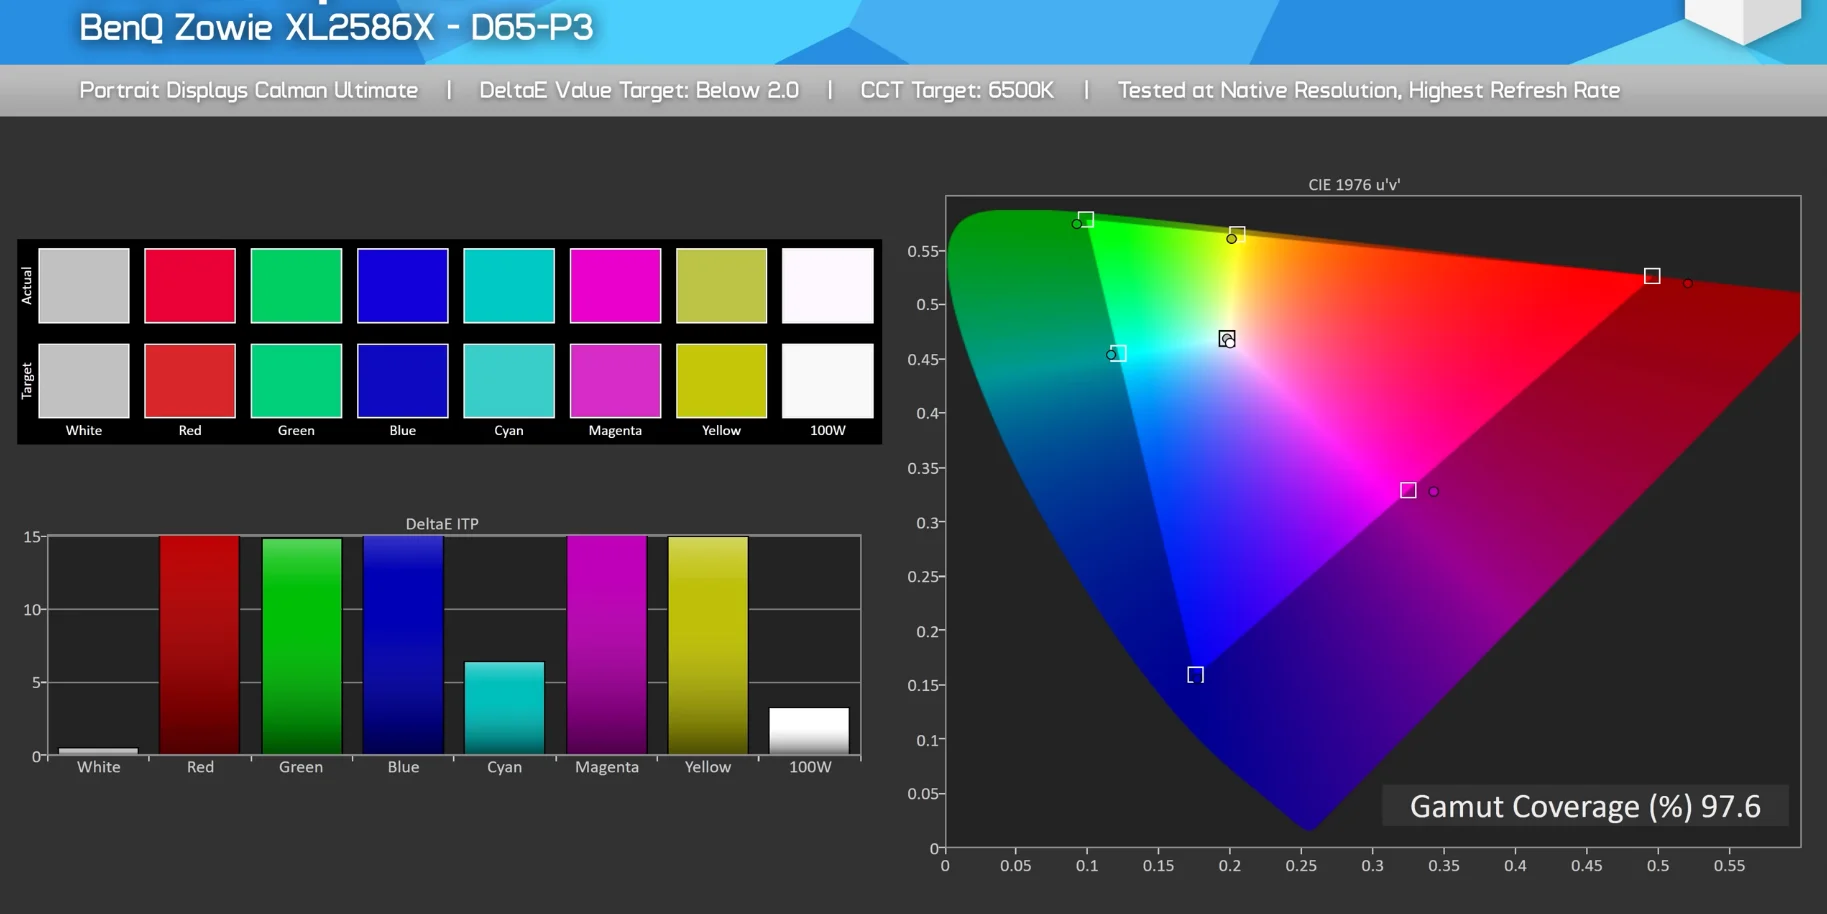Click the Magenta bar in DeltaE ITP chart

pyautogui.click(x=607, y=645)
